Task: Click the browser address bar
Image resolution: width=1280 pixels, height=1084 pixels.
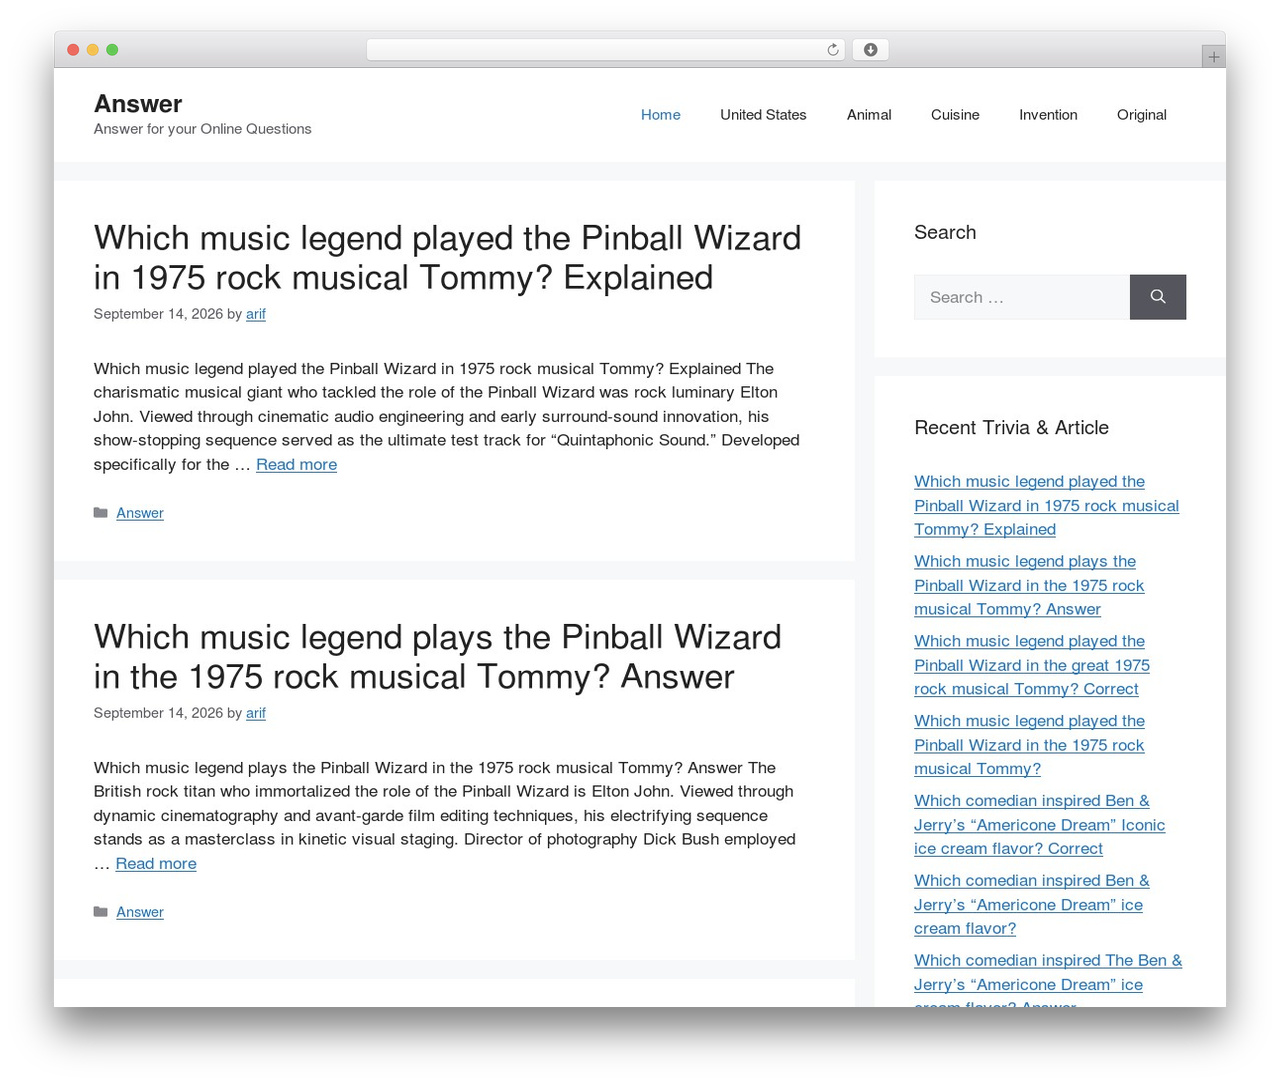Action: coord(605,50)
